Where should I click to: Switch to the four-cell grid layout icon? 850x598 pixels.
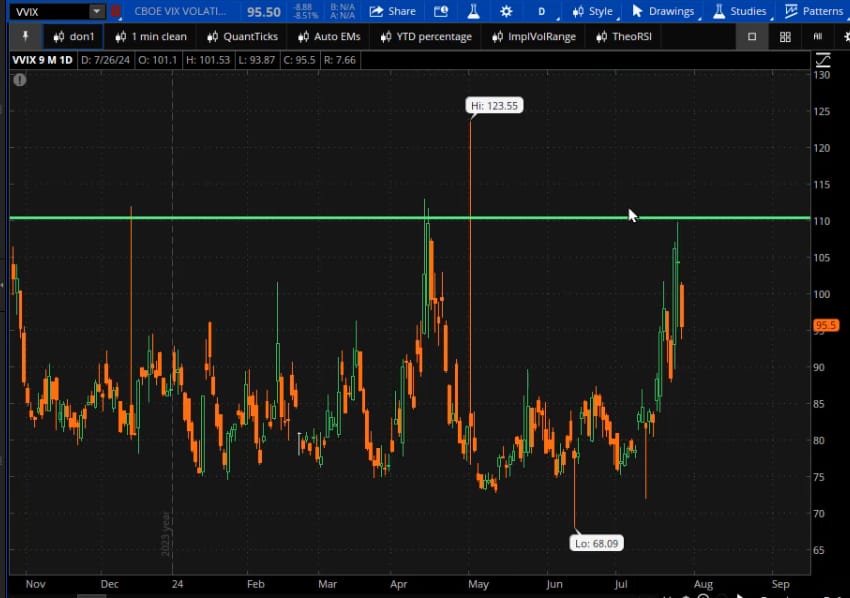[785, 36]
